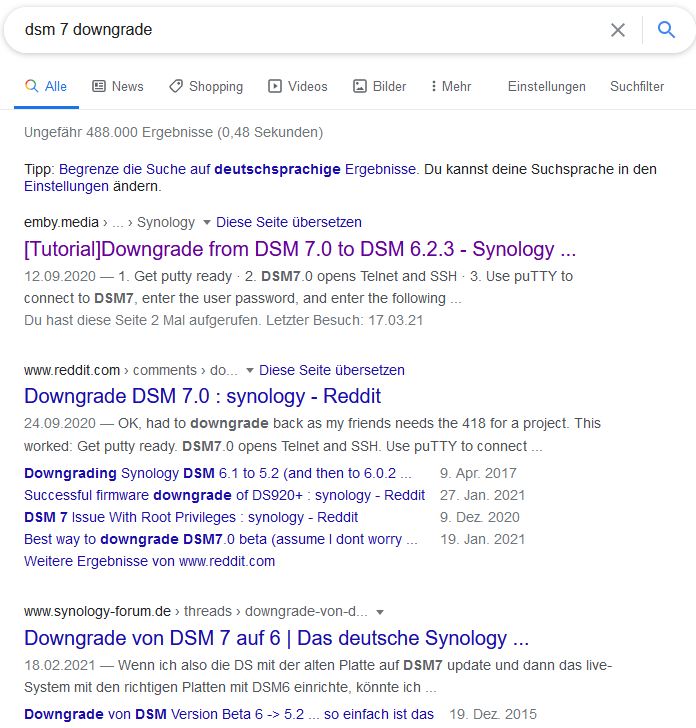Image resolution: width=696 pixels, height=728 pixels.
Task: Expand the dropdown arrow next to emby.media result
Action: pos(207,222)
